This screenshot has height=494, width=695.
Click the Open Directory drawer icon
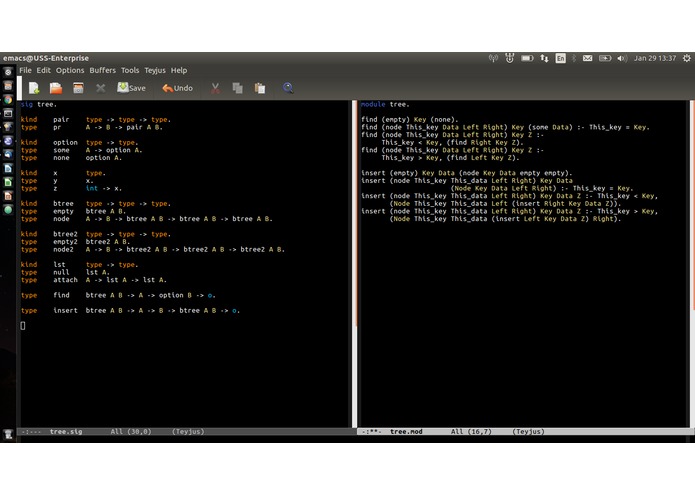pos(78,88)
